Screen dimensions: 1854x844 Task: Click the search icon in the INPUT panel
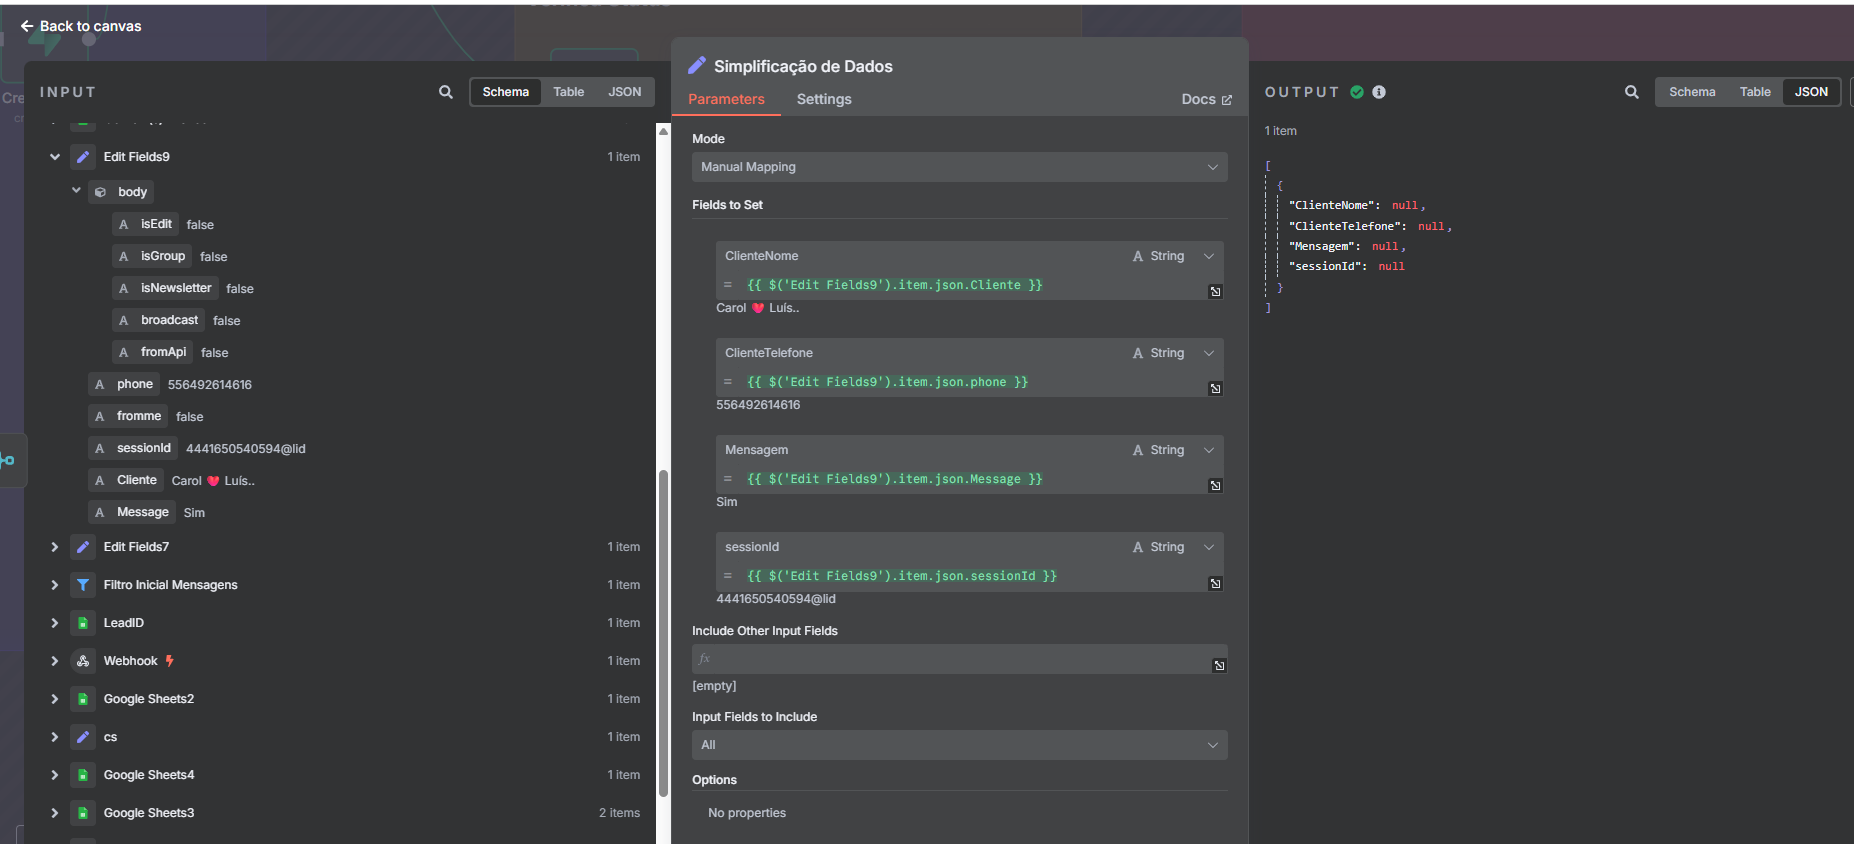click(446, 92)
